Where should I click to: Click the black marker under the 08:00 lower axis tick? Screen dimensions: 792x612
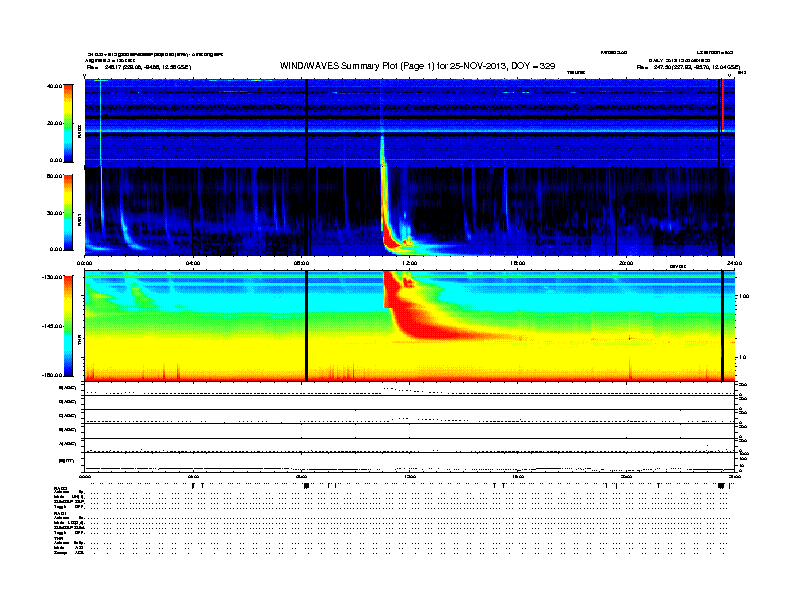(x=306, y=485)
